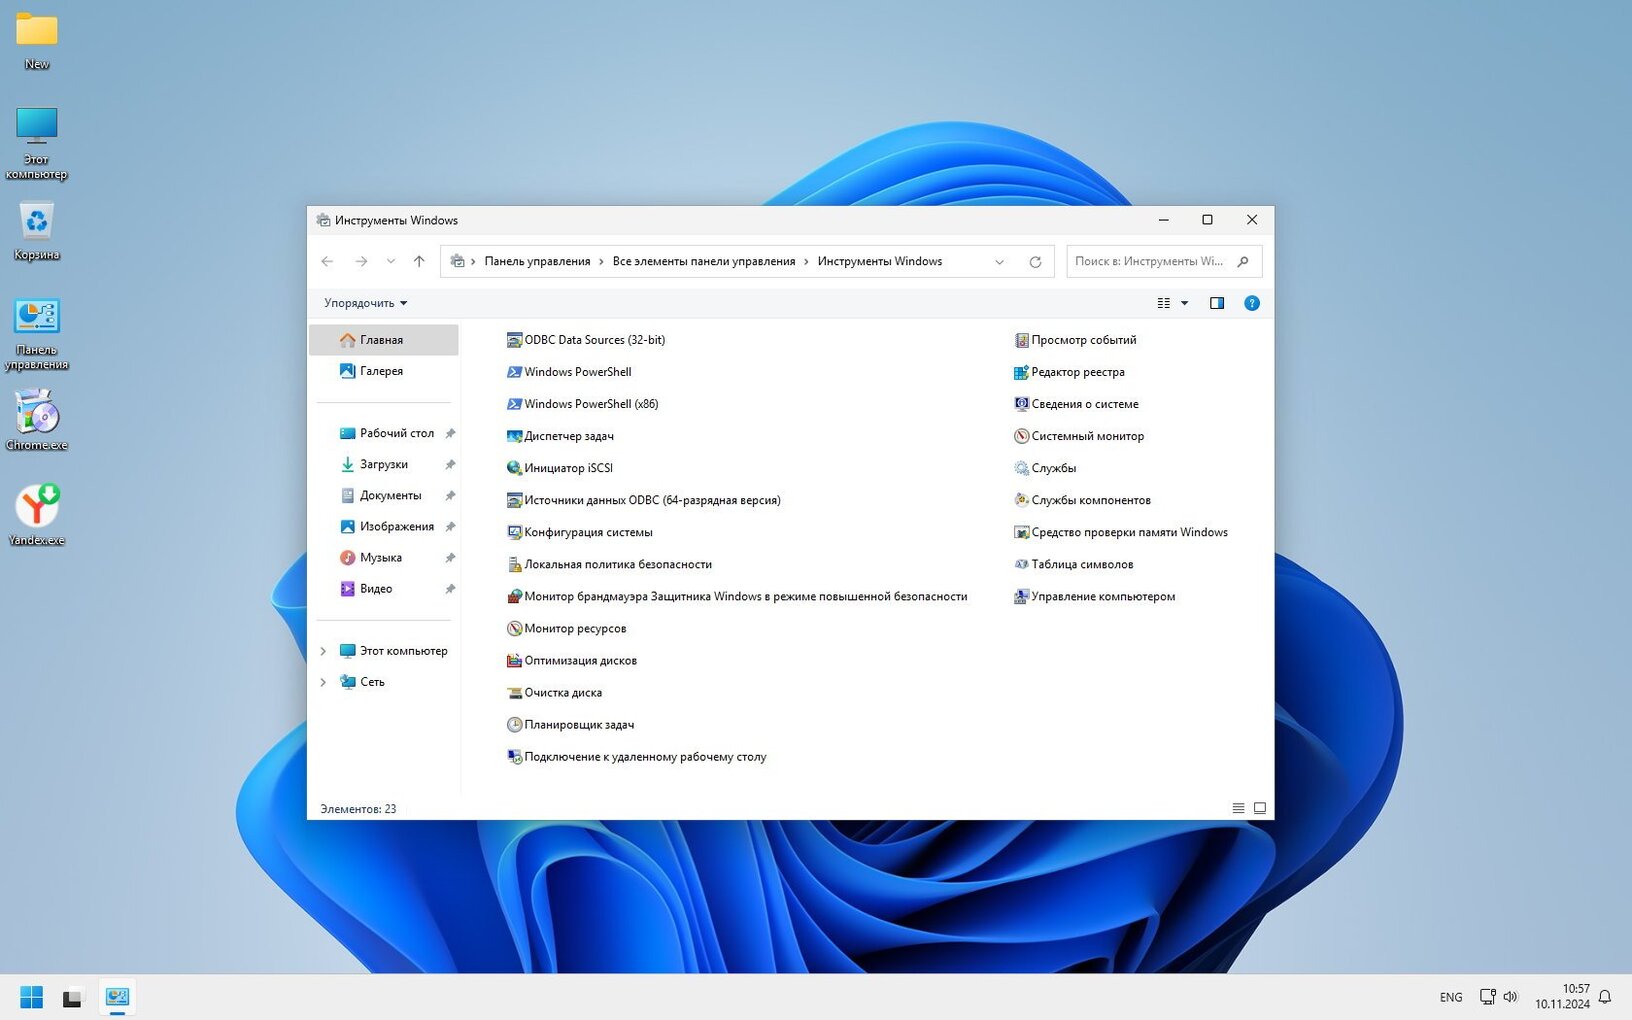Click the ENG language indicator
The height and width of the screenshot is (1020, 1632).
[x=1451, y=997]
